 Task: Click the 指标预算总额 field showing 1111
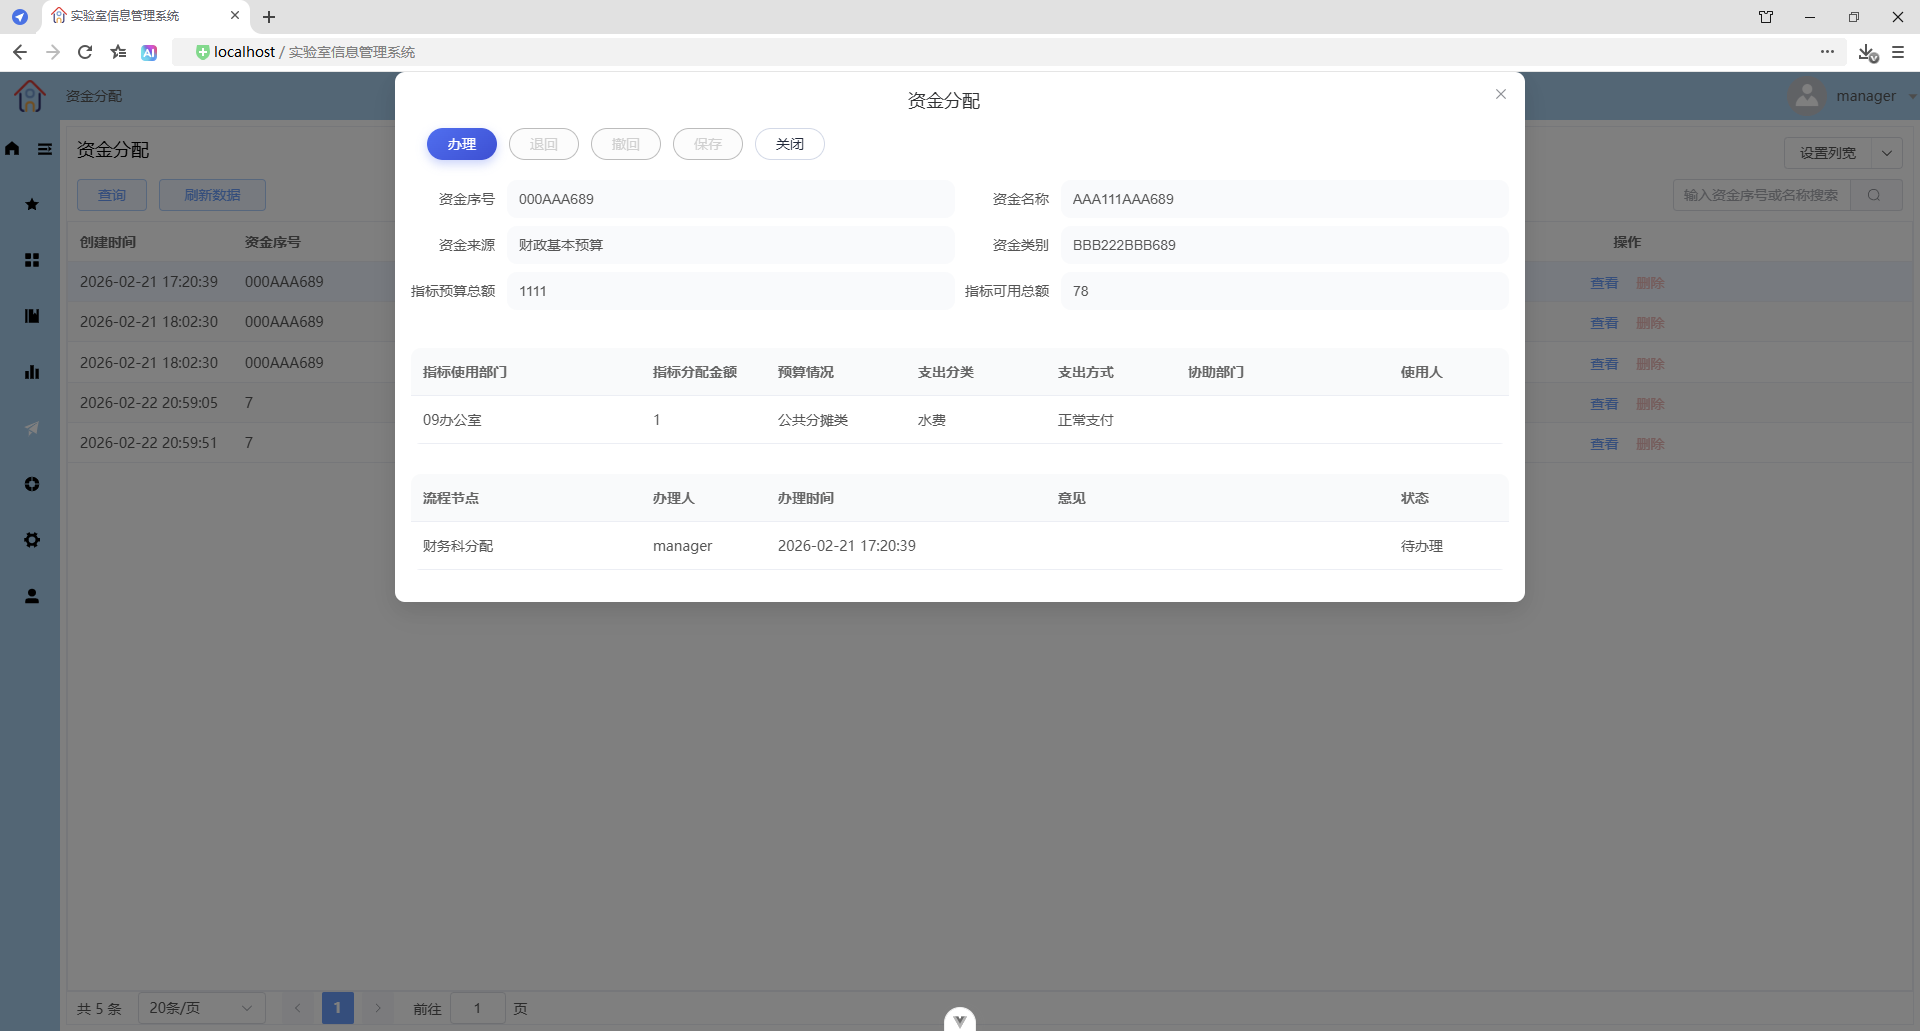[731, 291]
